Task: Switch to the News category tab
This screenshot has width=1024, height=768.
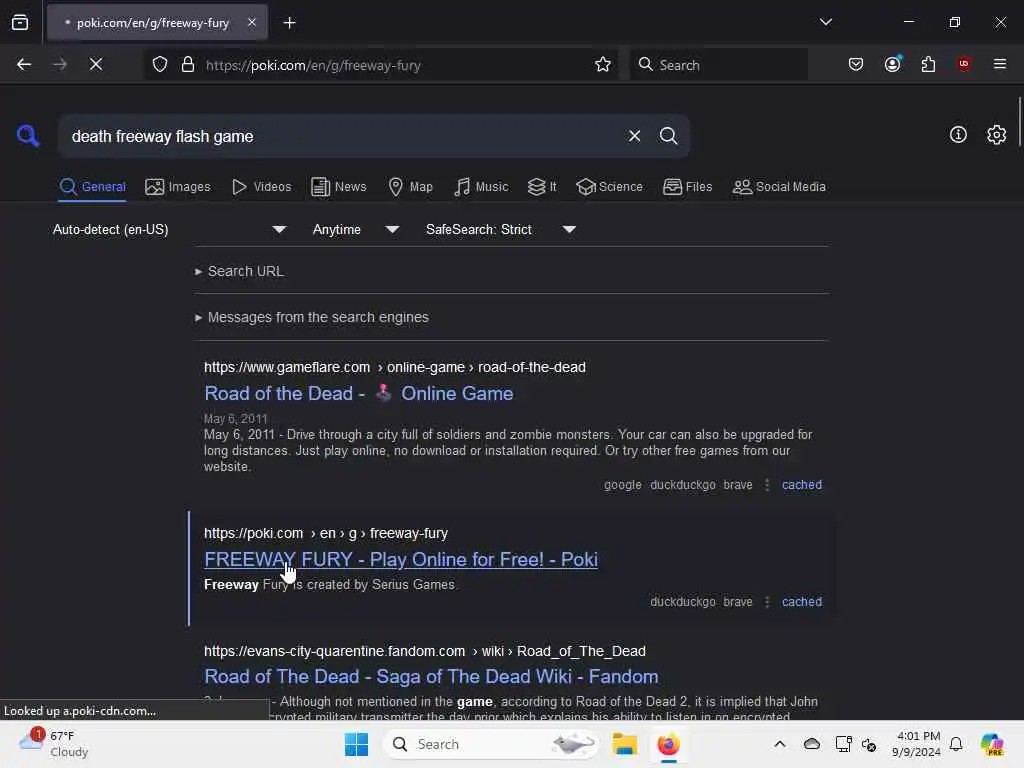Action: pyautogui.click(x=338, y=187)
